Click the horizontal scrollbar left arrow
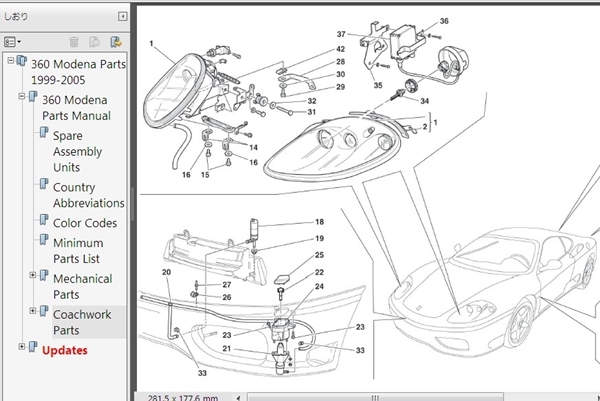The height and width of the screenshot is (401, 600). [x=238, y=398]
